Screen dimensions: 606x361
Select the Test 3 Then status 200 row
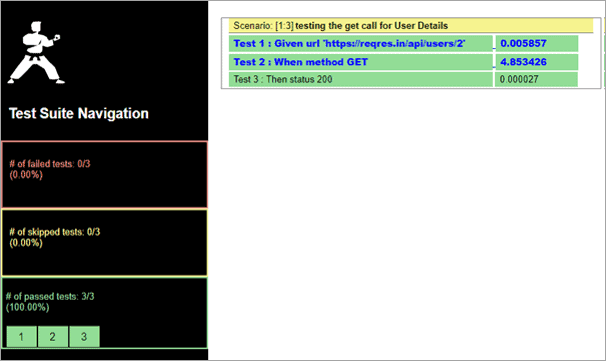click(361, 79)
